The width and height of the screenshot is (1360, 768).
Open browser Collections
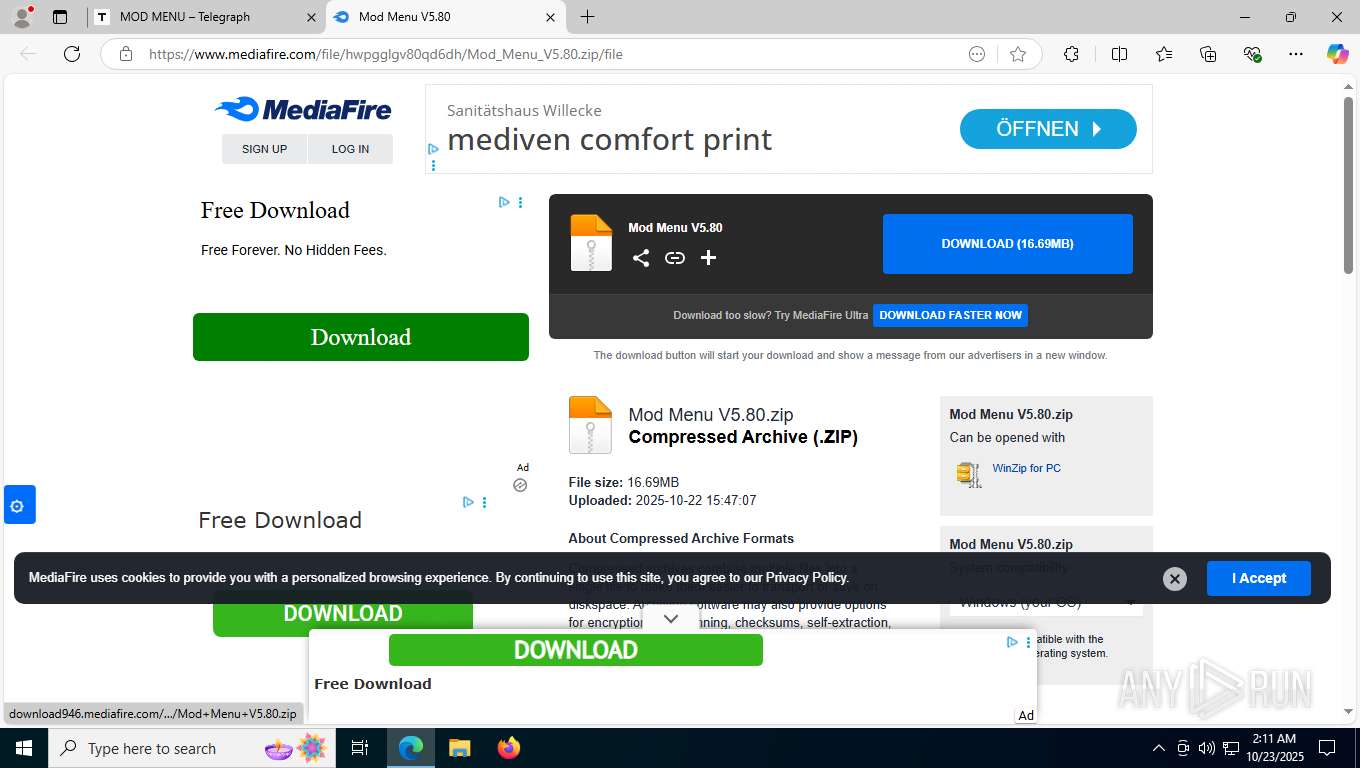click(1208, 54)
